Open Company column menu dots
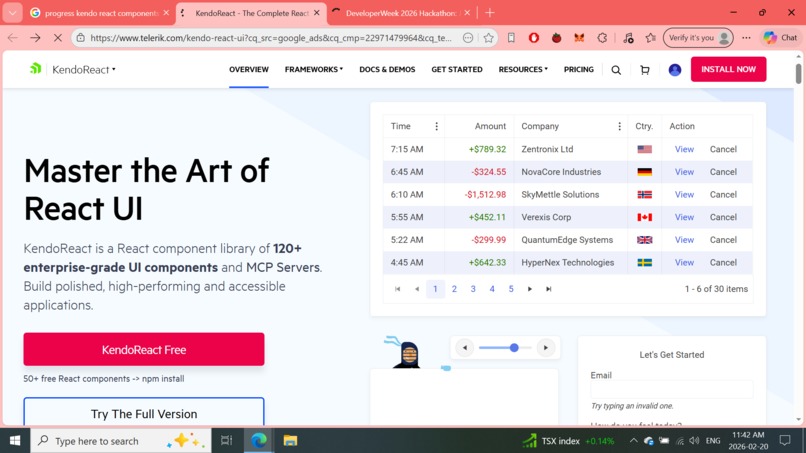Screen dimensions: 806x453 click(619, 126)
